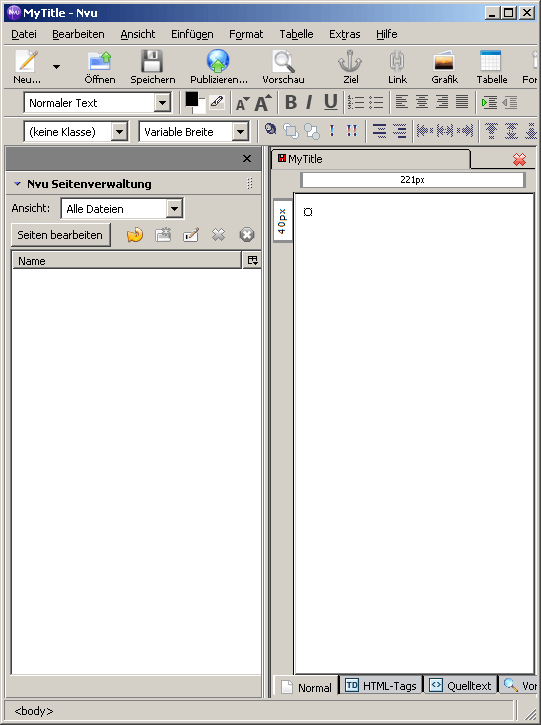Click the bring to front icon
The width and height of the screenshot is (541, 725).
point(291,131)
